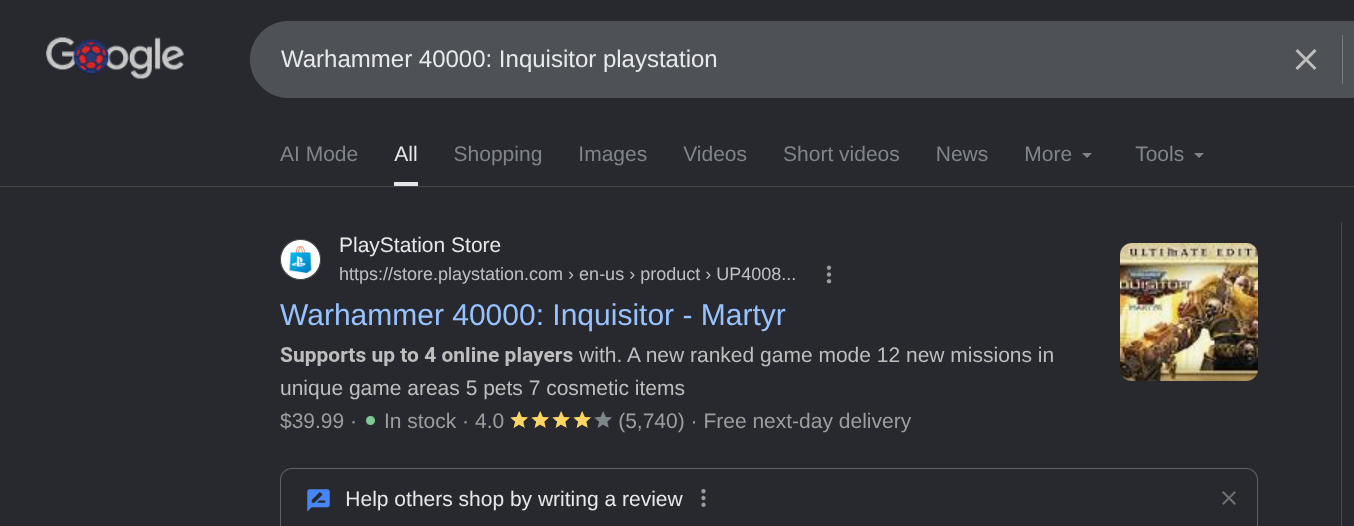Image resolution: width=1354 pixels, height=526 pixels.
Task: Click the PlayStation Store favicon
Action: tap(300, 260)
